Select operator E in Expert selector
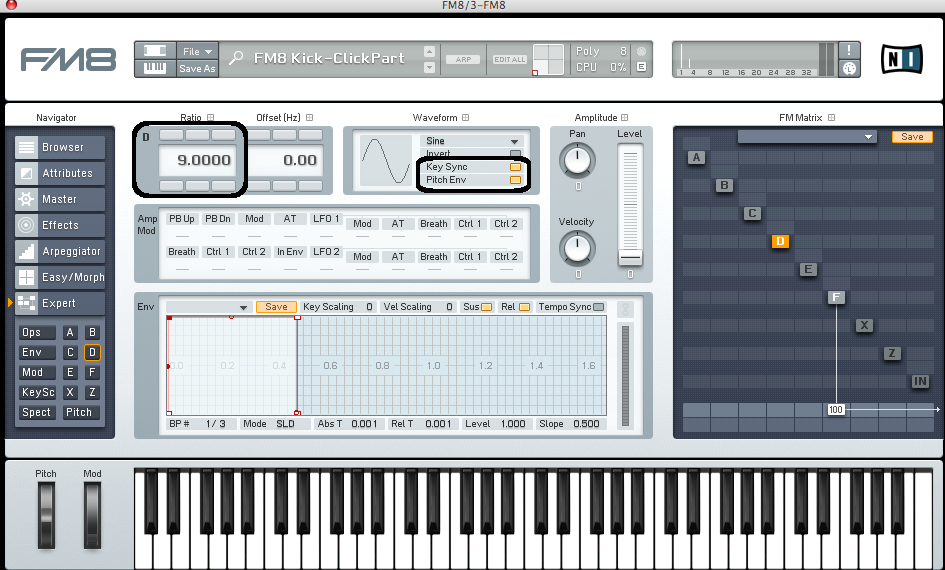Screen dimensions: 945x570 [x=70, y=372]
